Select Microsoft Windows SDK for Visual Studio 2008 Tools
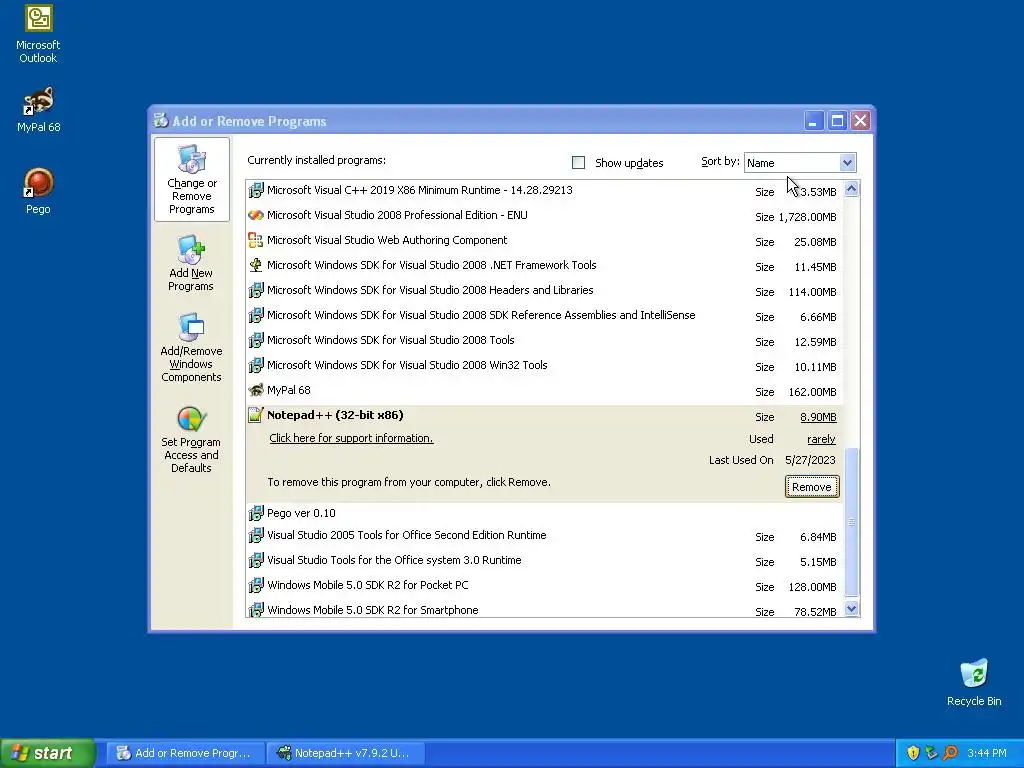This screenshot has width=1024, height=768. 545,340
